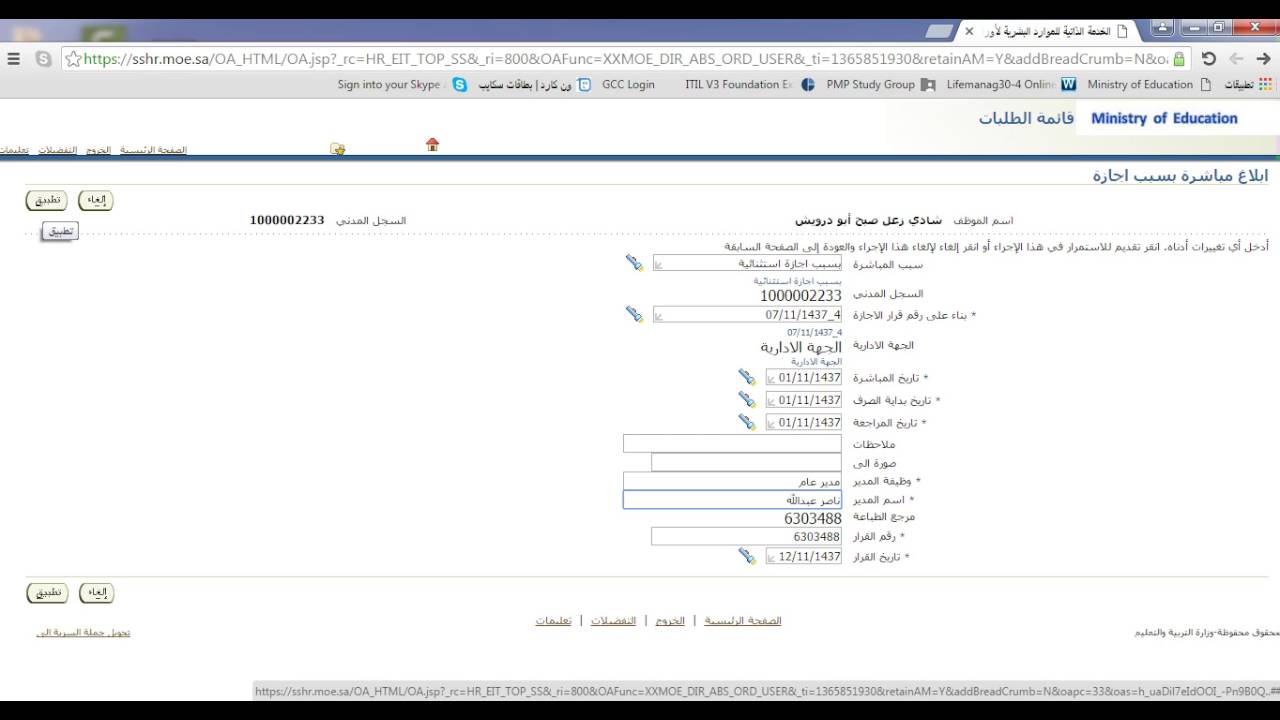Viewport: 1280px width, 720px height.
Task: Click the وظيفة المدير field containing مدير عام
Action: pos(732,481)
